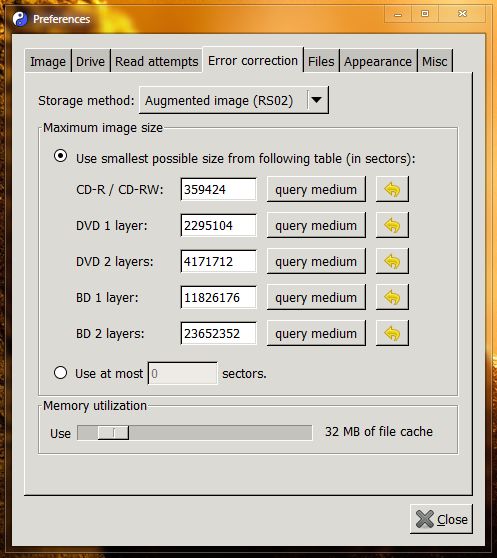This screenshot has height=558, width=497.
Task: Switch to the Image tab
Action: pos(48,61)
